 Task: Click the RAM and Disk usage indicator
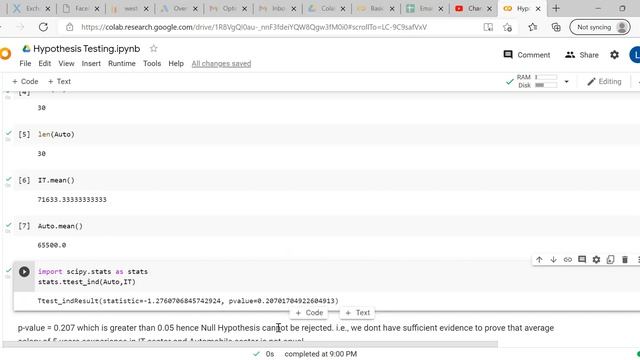pos(536,81)
